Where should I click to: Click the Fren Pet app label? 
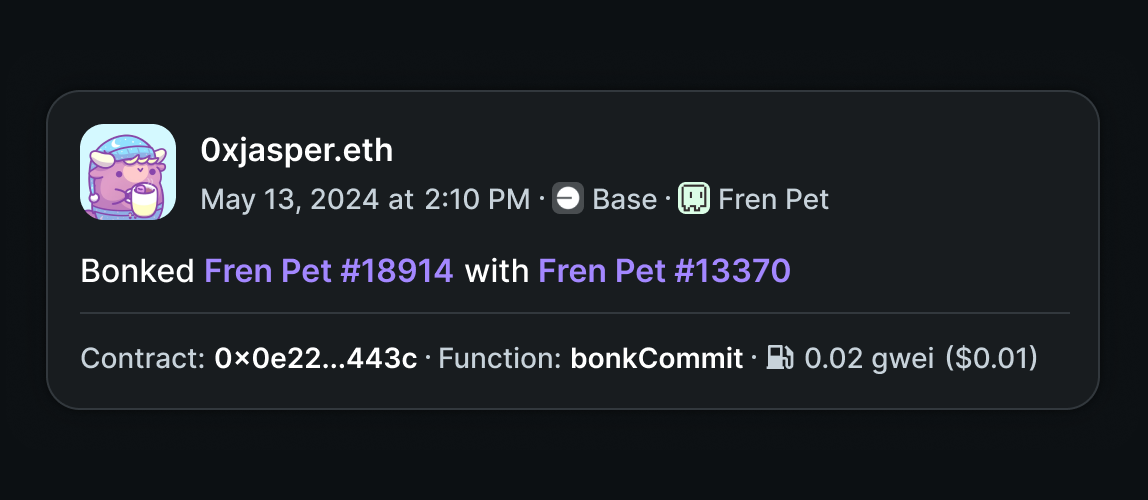[x=774, y=199]
